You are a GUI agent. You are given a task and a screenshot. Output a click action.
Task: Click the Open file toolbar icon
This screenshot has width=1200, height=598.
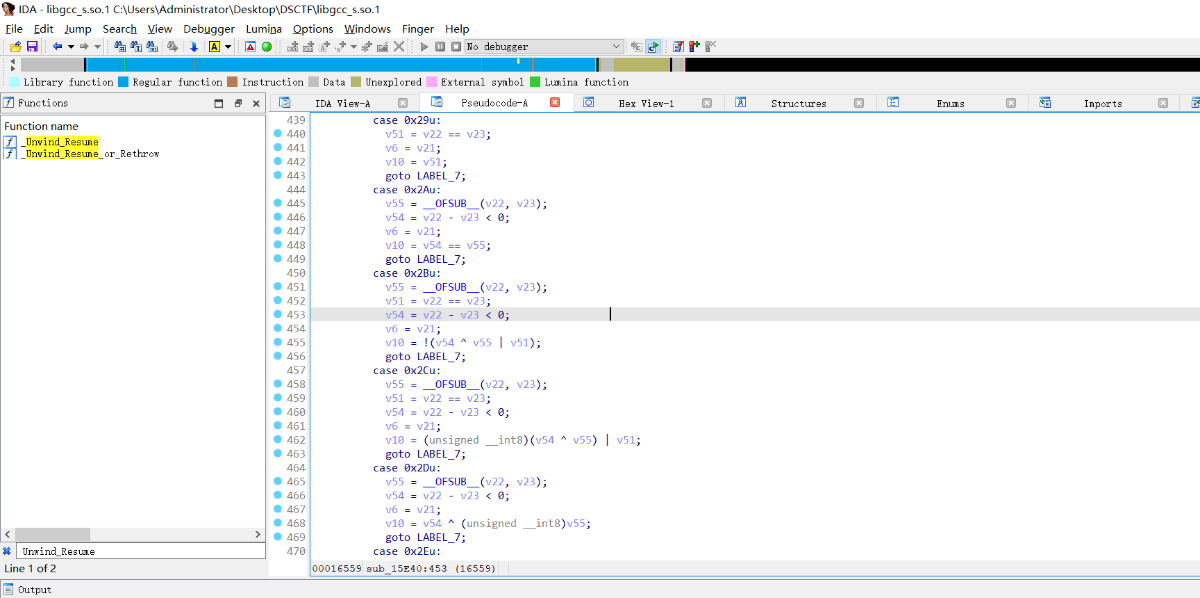(x=15, y=47)
